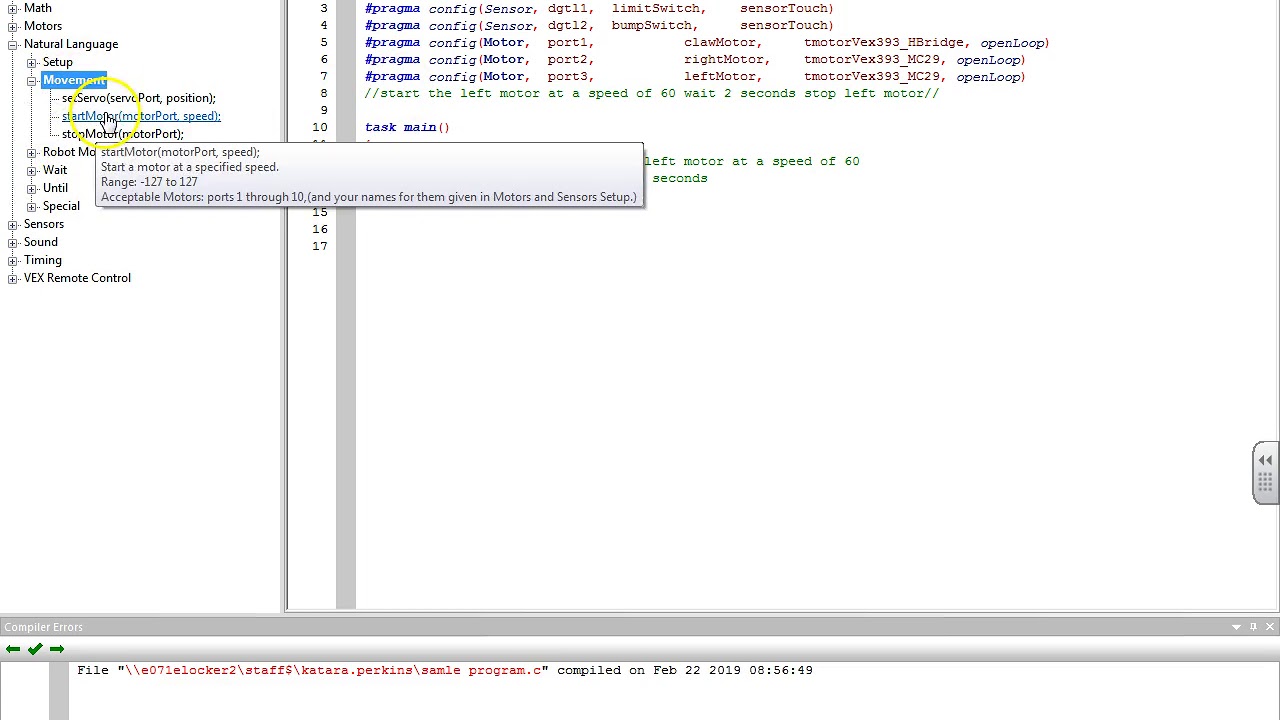Click the rightMotor pragma config line
1280x720 pixels.
(x=695, y=59)
